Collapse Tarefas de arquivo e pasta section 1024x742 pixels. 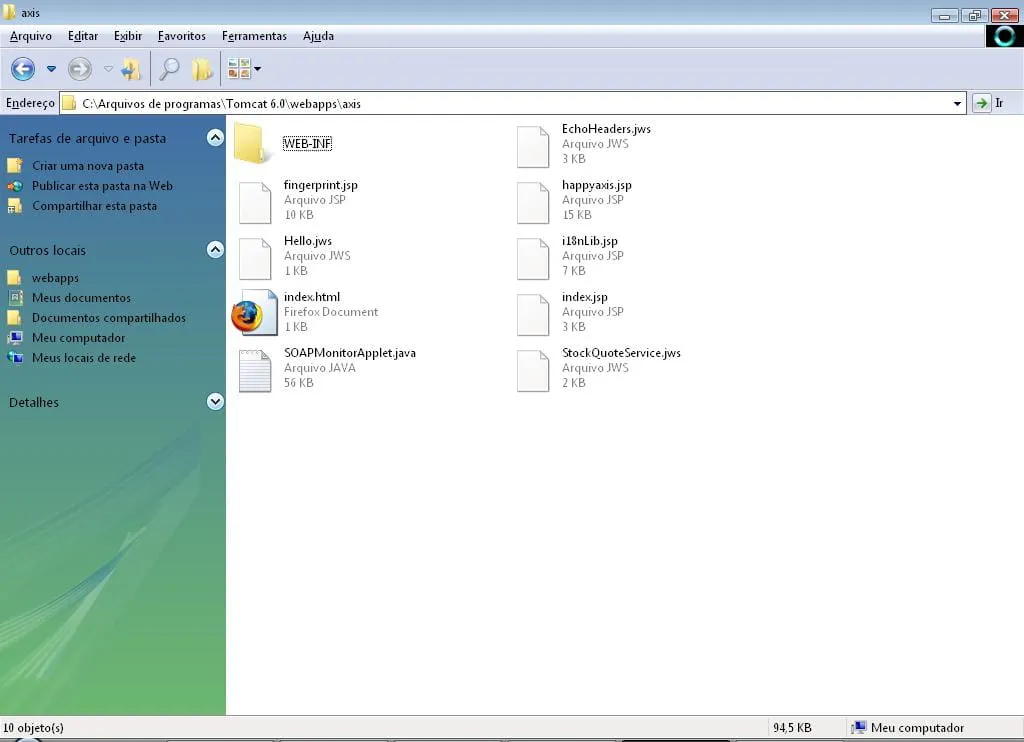click(x=215, y=138)
